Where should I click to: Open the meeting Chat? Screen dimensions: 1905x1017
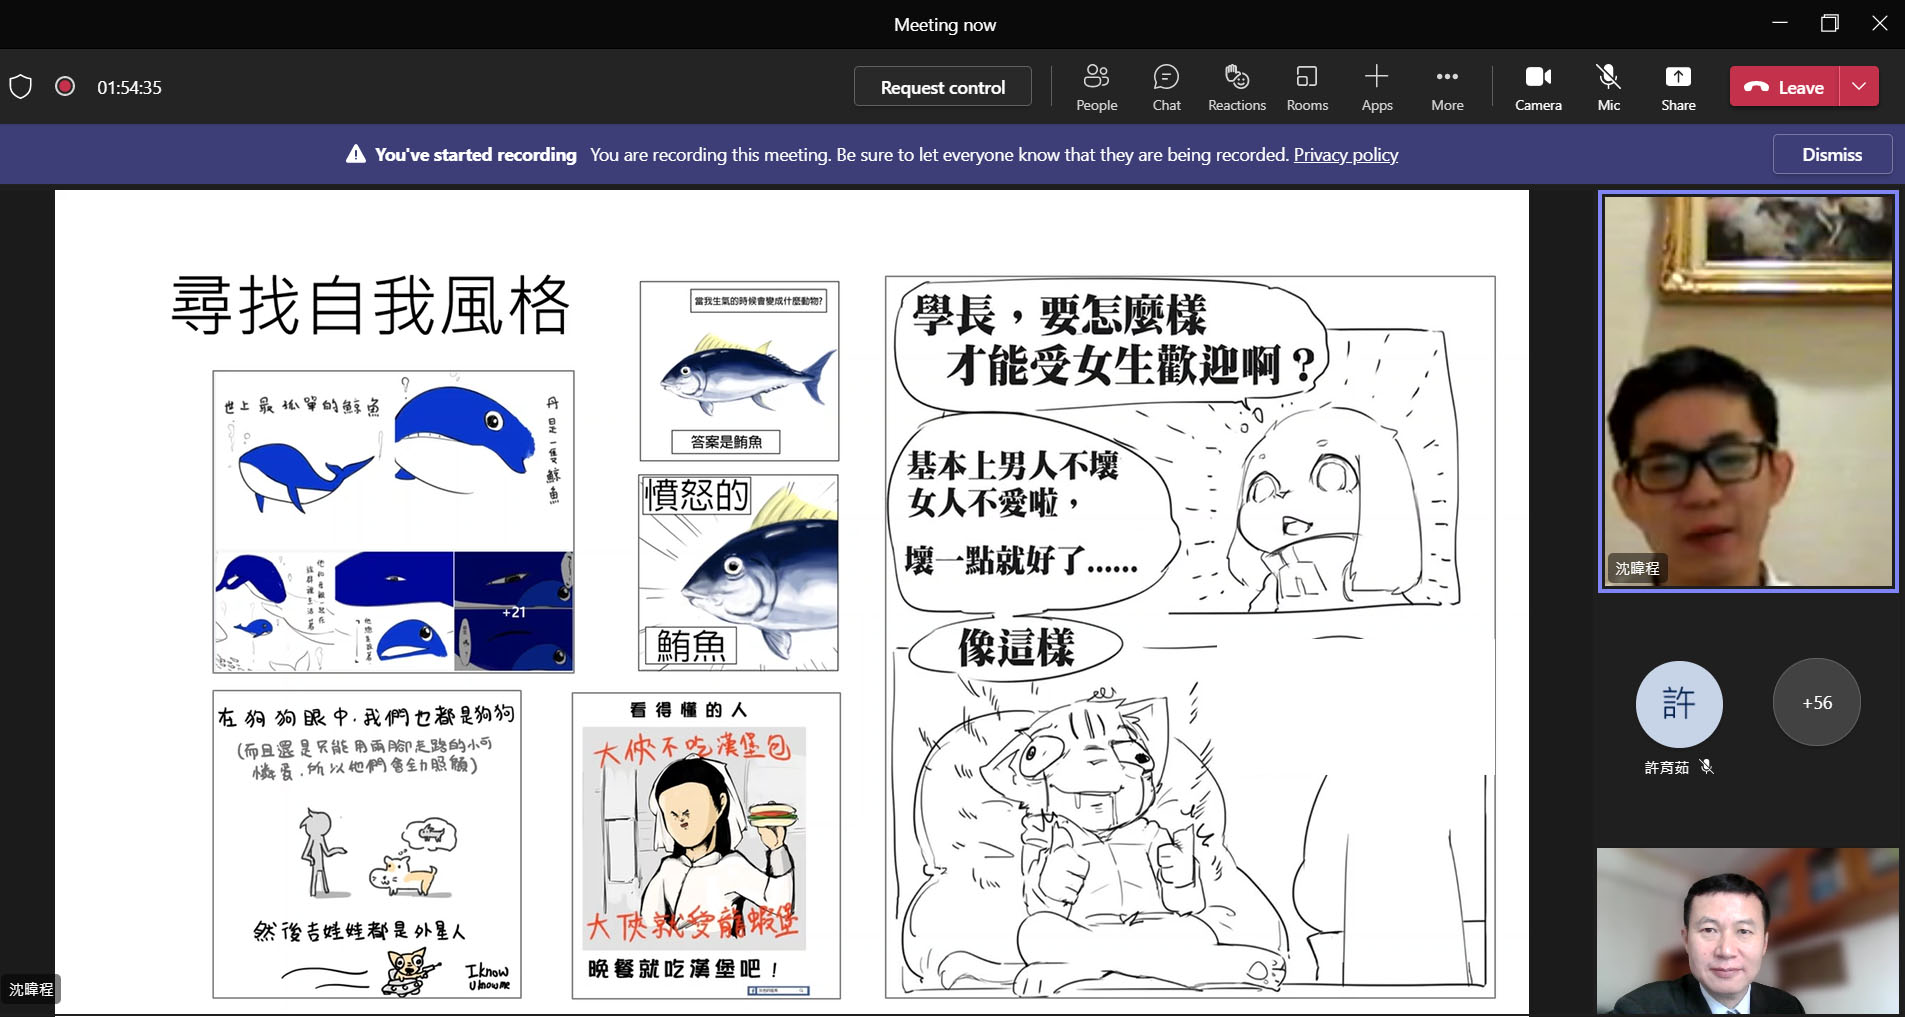pyautogui.click(x=1165, y=86)
